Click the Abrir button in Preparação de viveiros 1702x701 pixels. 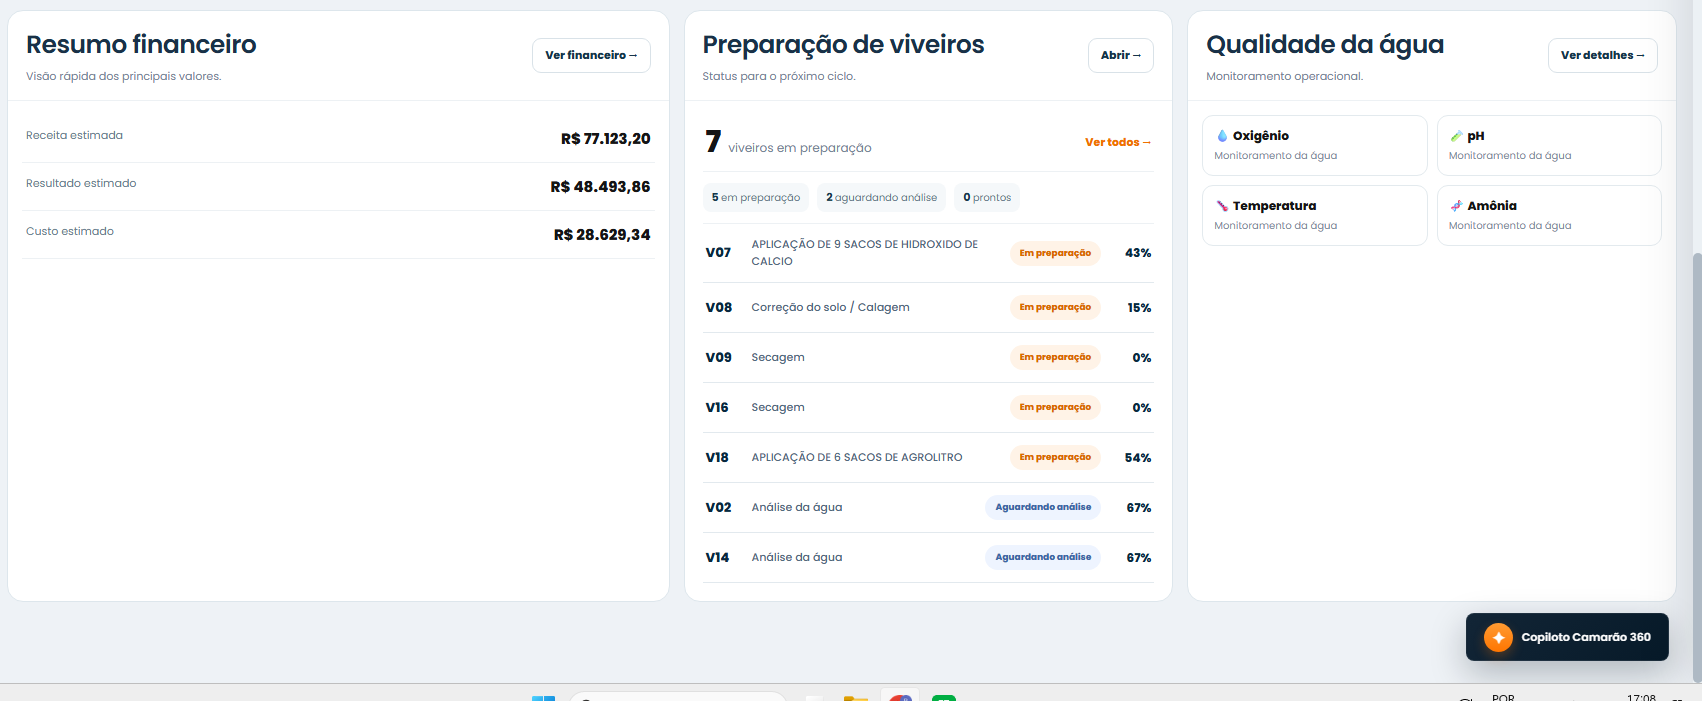(1120, 55)
